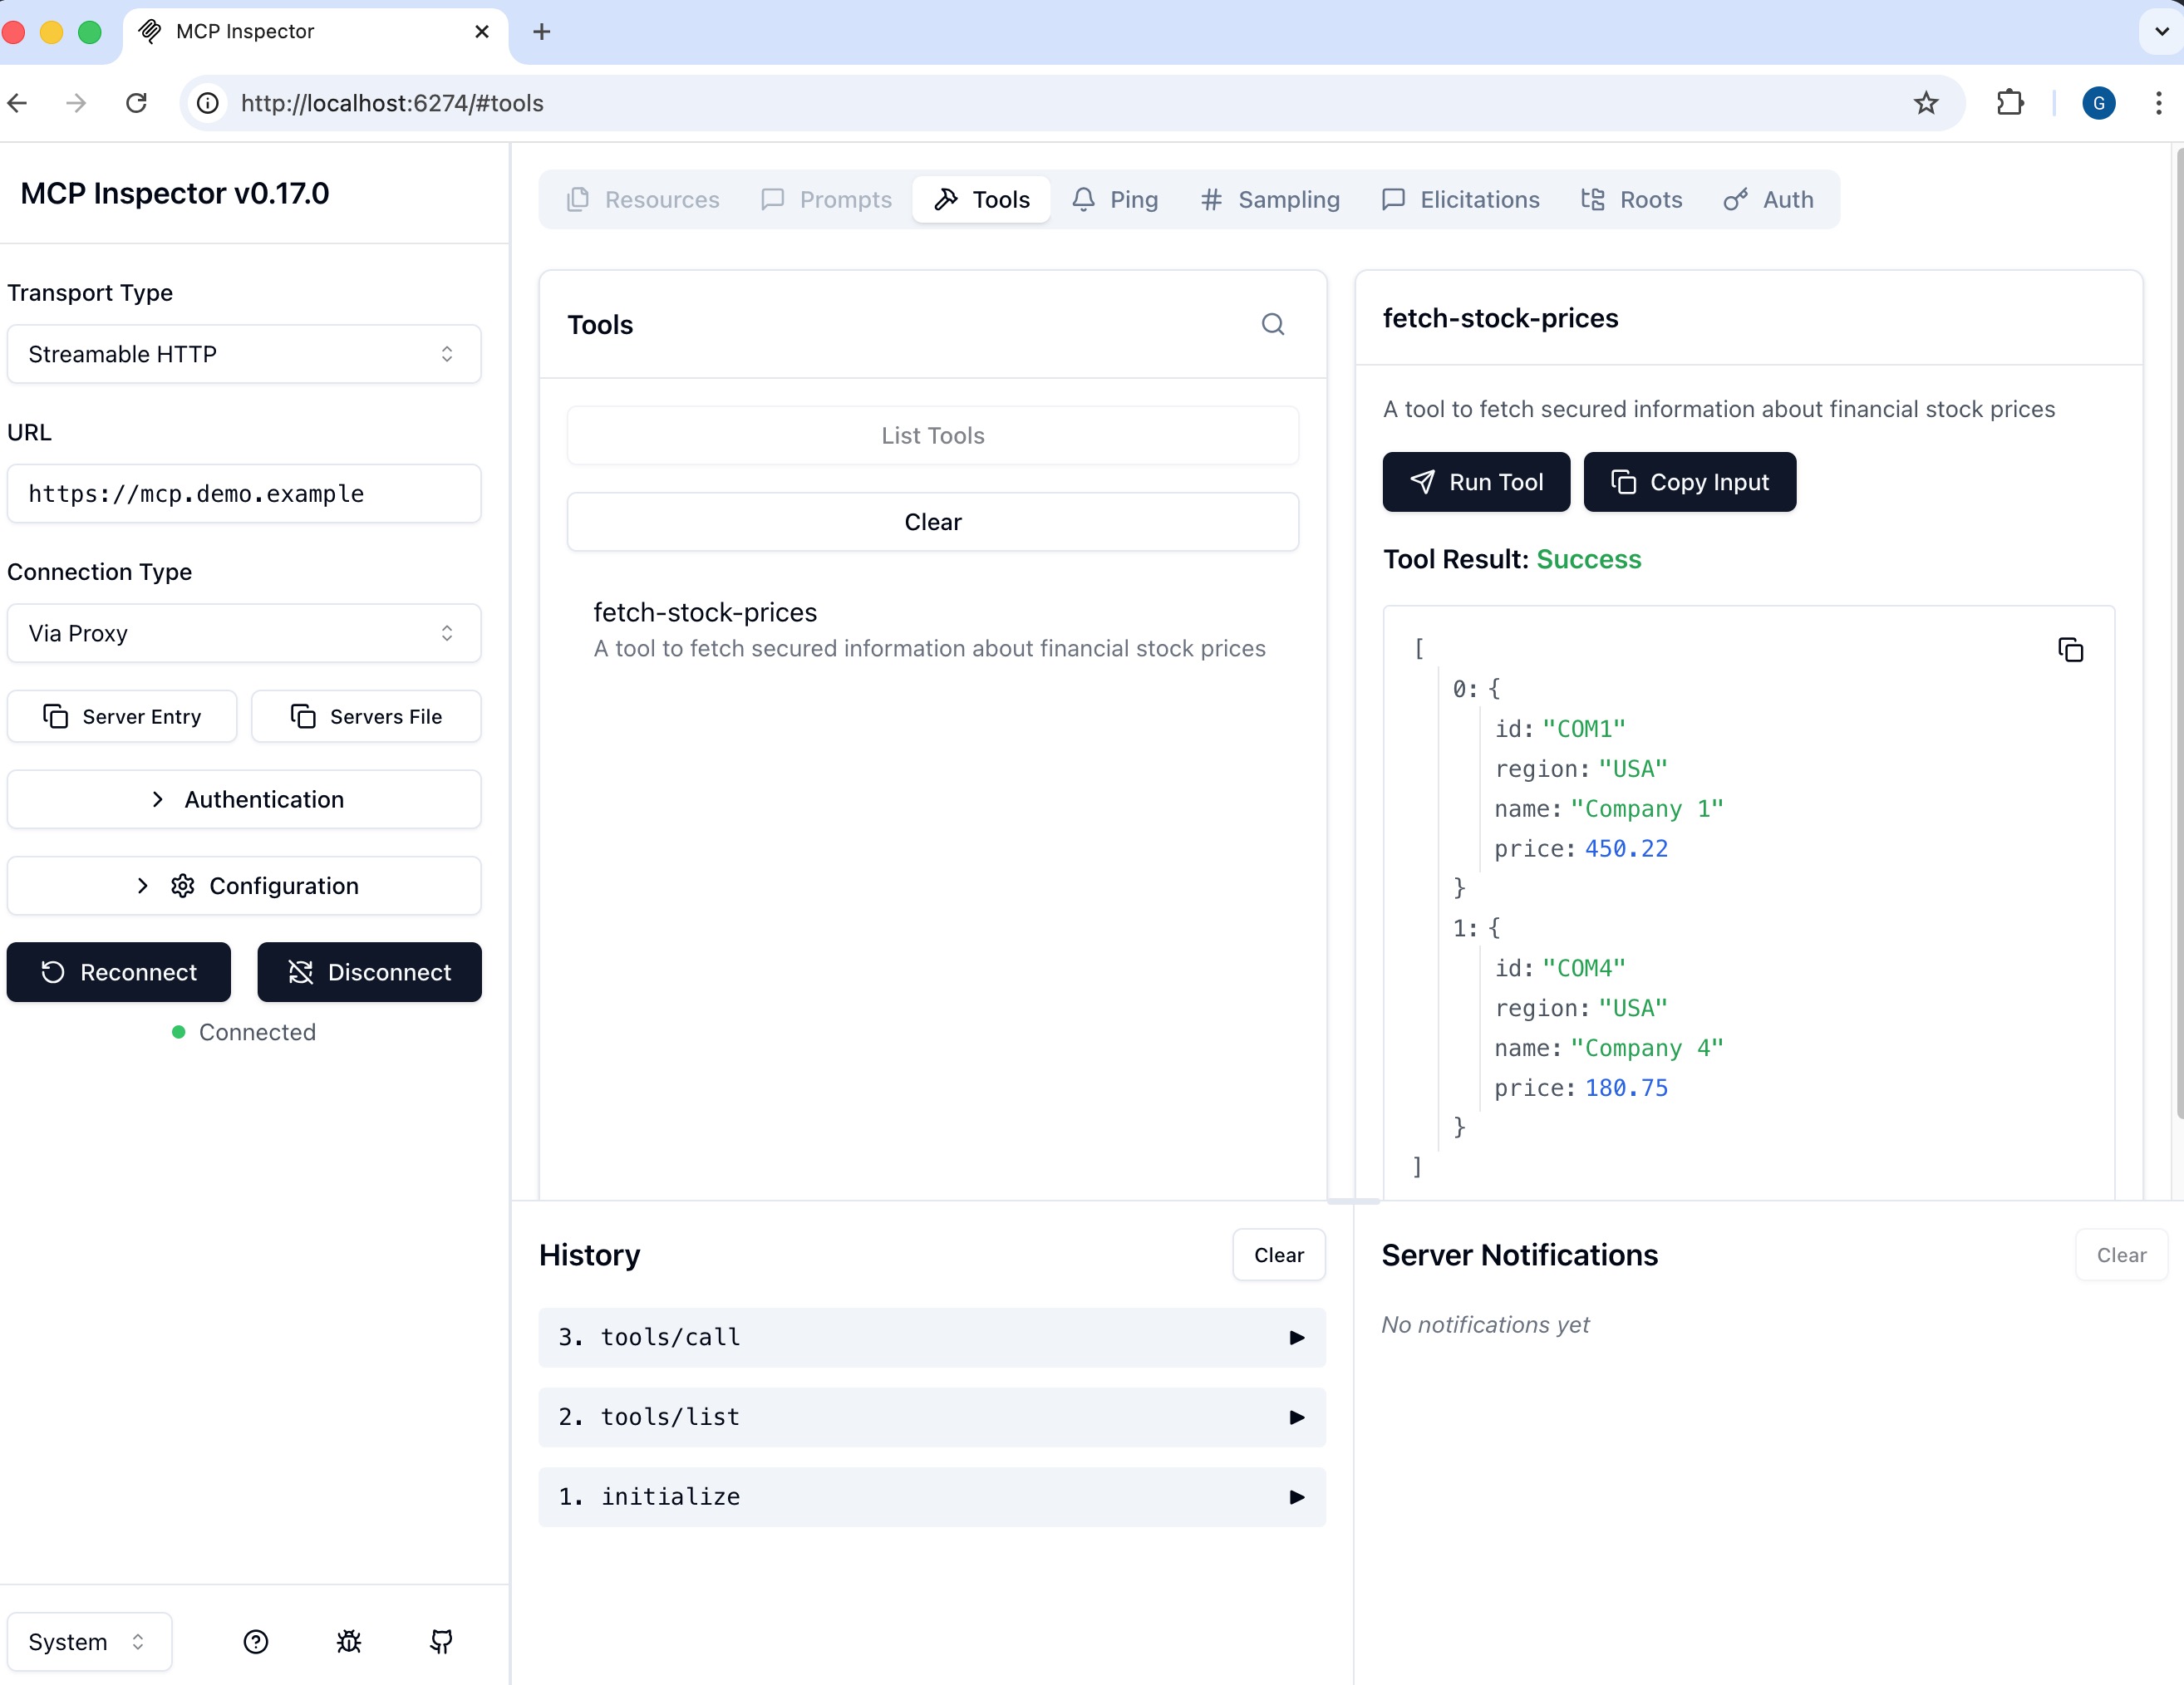Reload the page in browser toolbar
Screen dimensions: 2184x1685
tap(137, 103)
